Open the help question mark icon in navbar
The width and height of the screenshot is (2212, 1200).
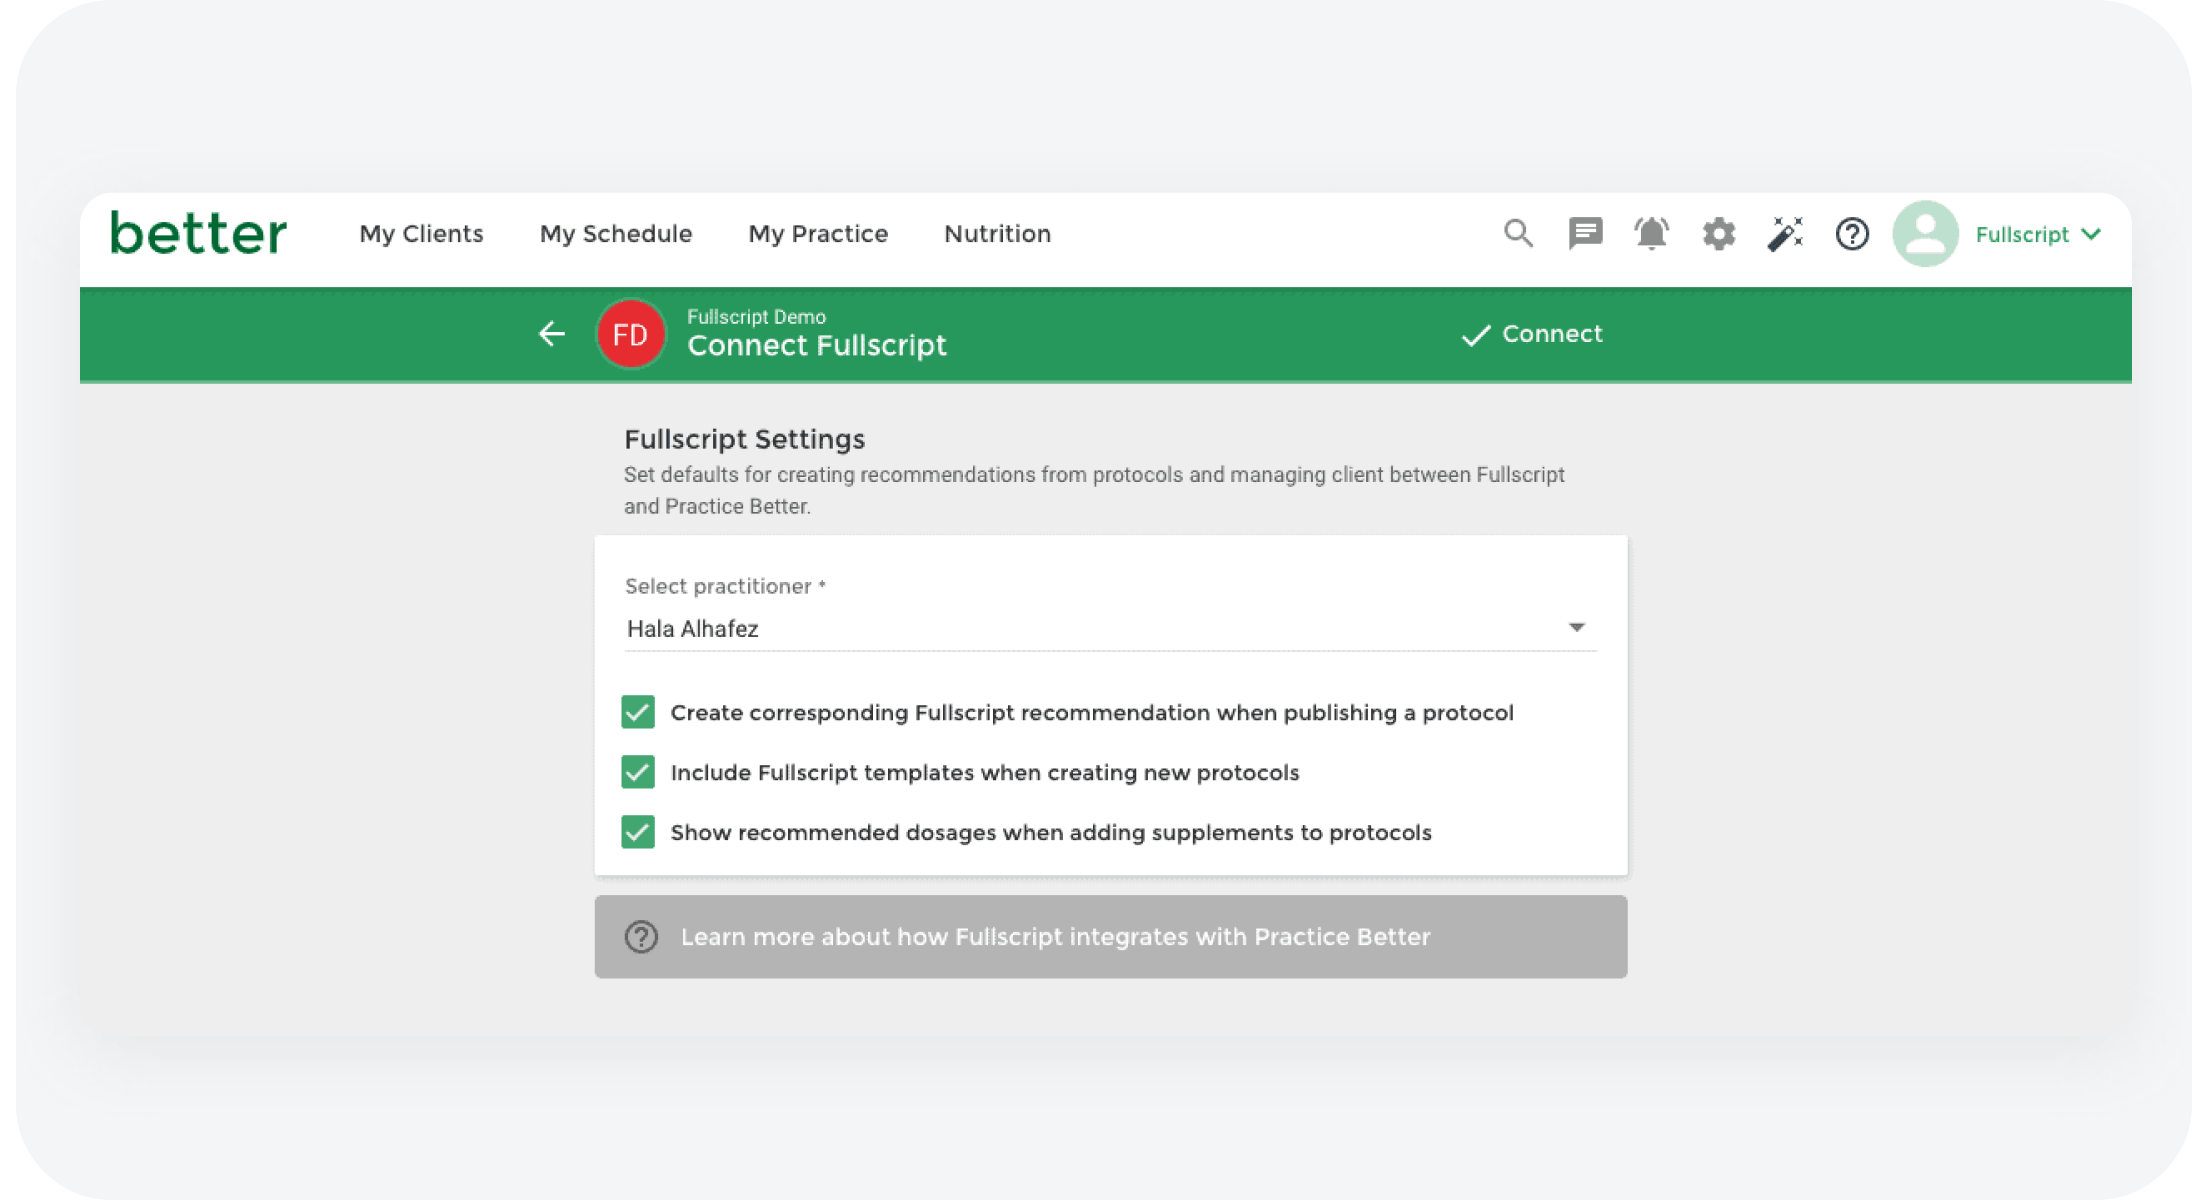click(1852, 234)
